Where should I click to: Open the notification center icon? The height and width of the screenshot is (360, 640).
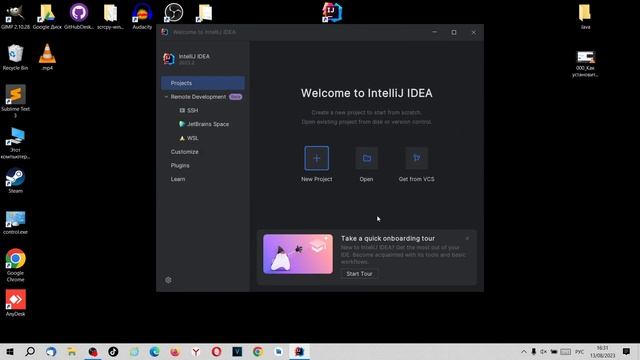[x=626, y=351]
